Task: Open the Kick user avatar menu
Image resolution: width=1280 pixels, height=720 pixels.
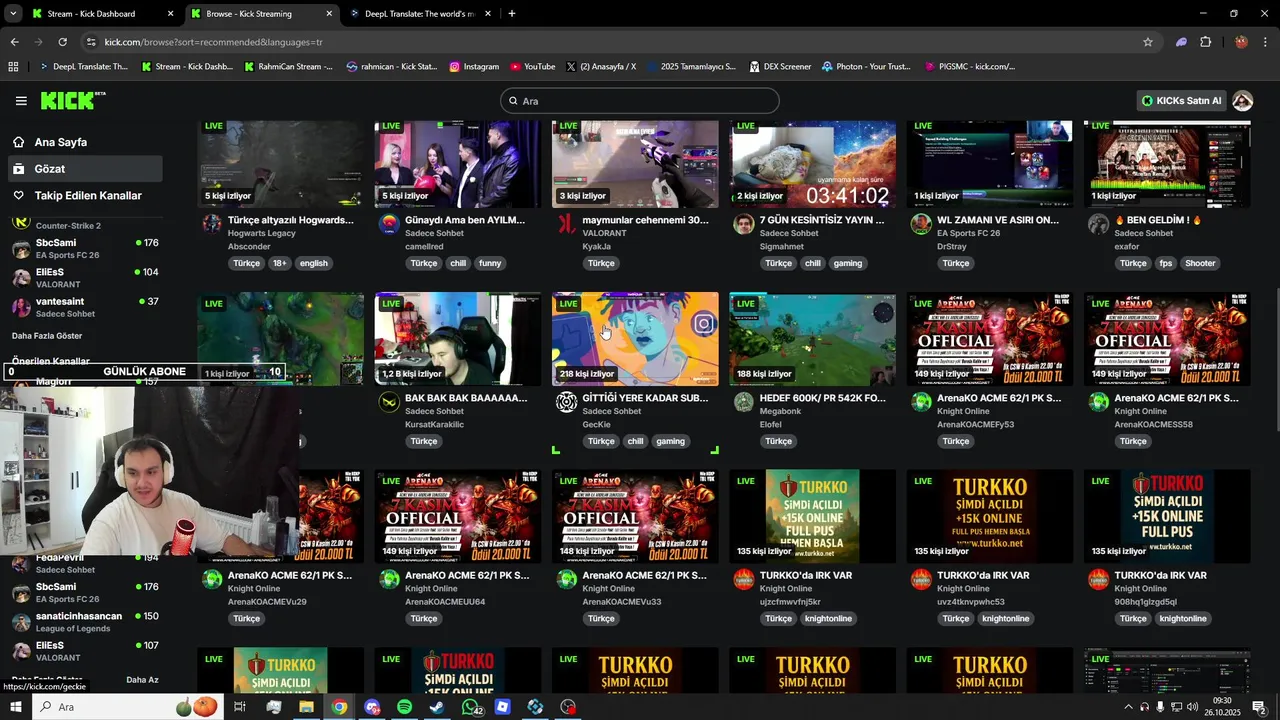Action: 1242,101
